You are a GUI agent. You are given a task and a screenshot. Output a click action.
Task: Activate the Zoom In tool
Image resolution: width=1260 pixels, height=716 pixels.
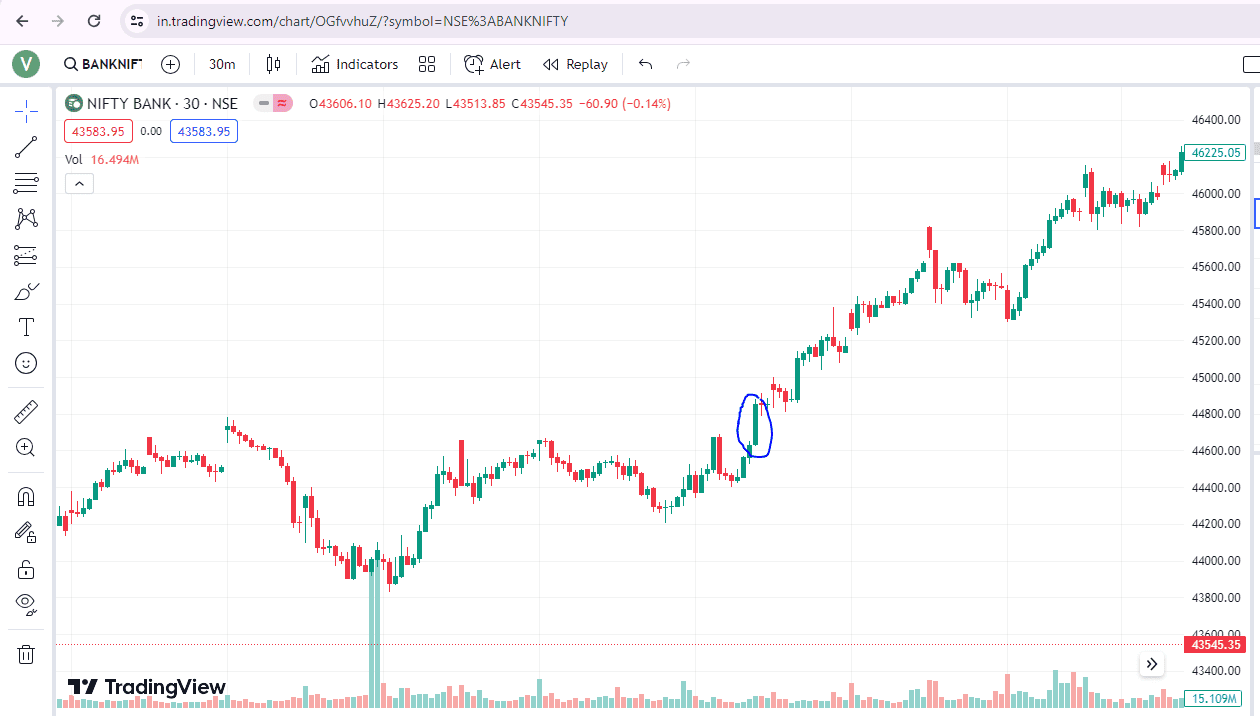click(26, 447)
